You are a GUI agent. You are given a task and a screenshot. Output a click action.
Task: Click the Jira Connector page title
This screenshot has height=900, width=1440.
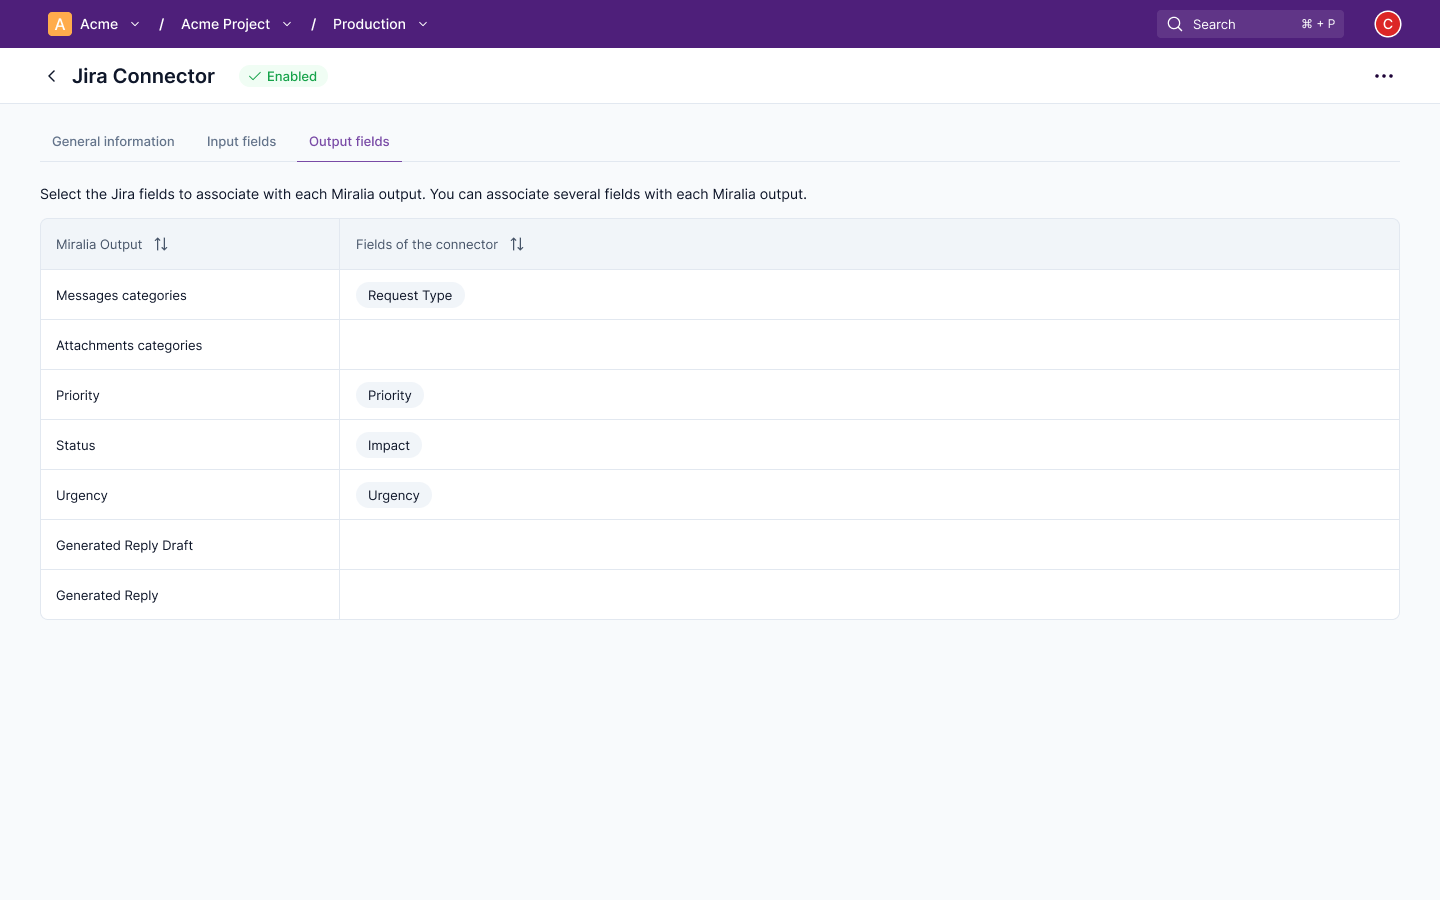point(143,76)
